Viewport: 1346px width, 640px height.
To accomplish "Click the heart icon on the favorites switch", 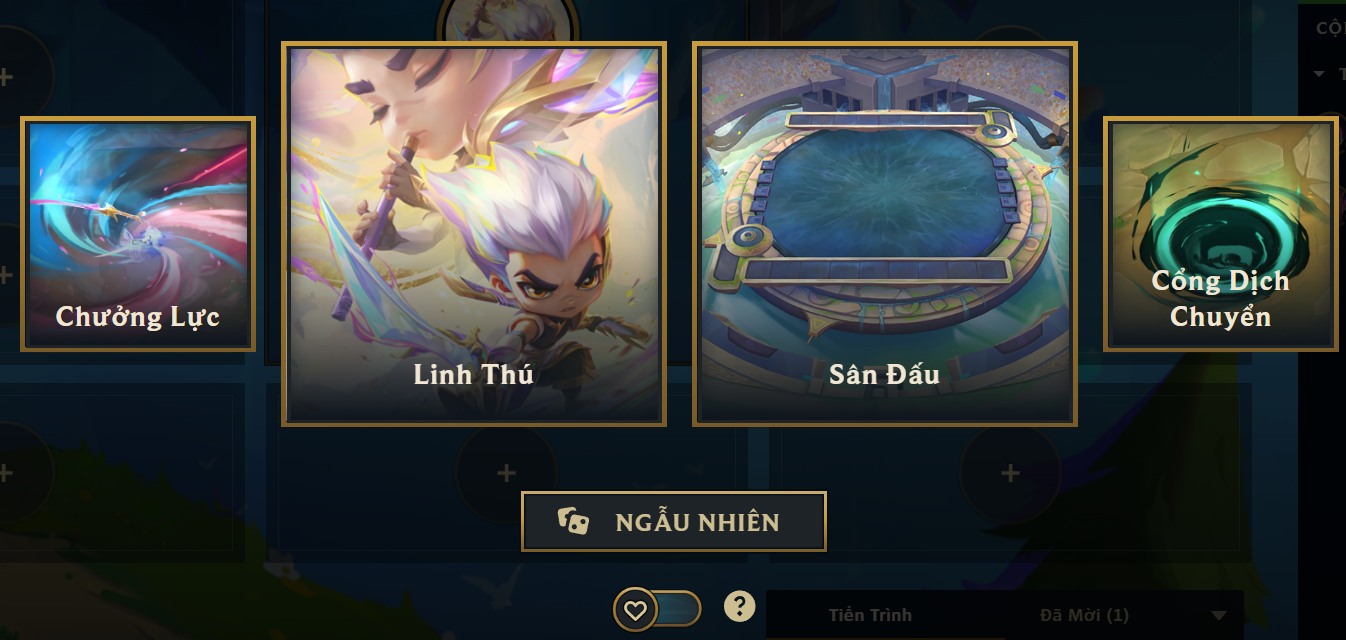I will pos(635,609).
